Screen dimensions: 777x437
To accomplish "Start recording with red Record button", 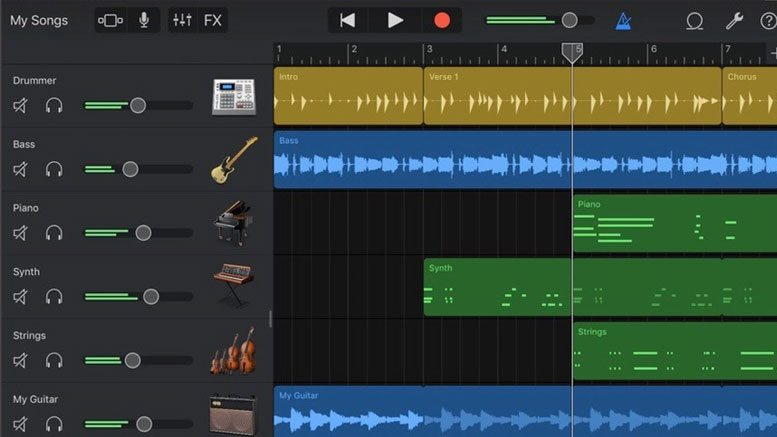I will point(442,20).
